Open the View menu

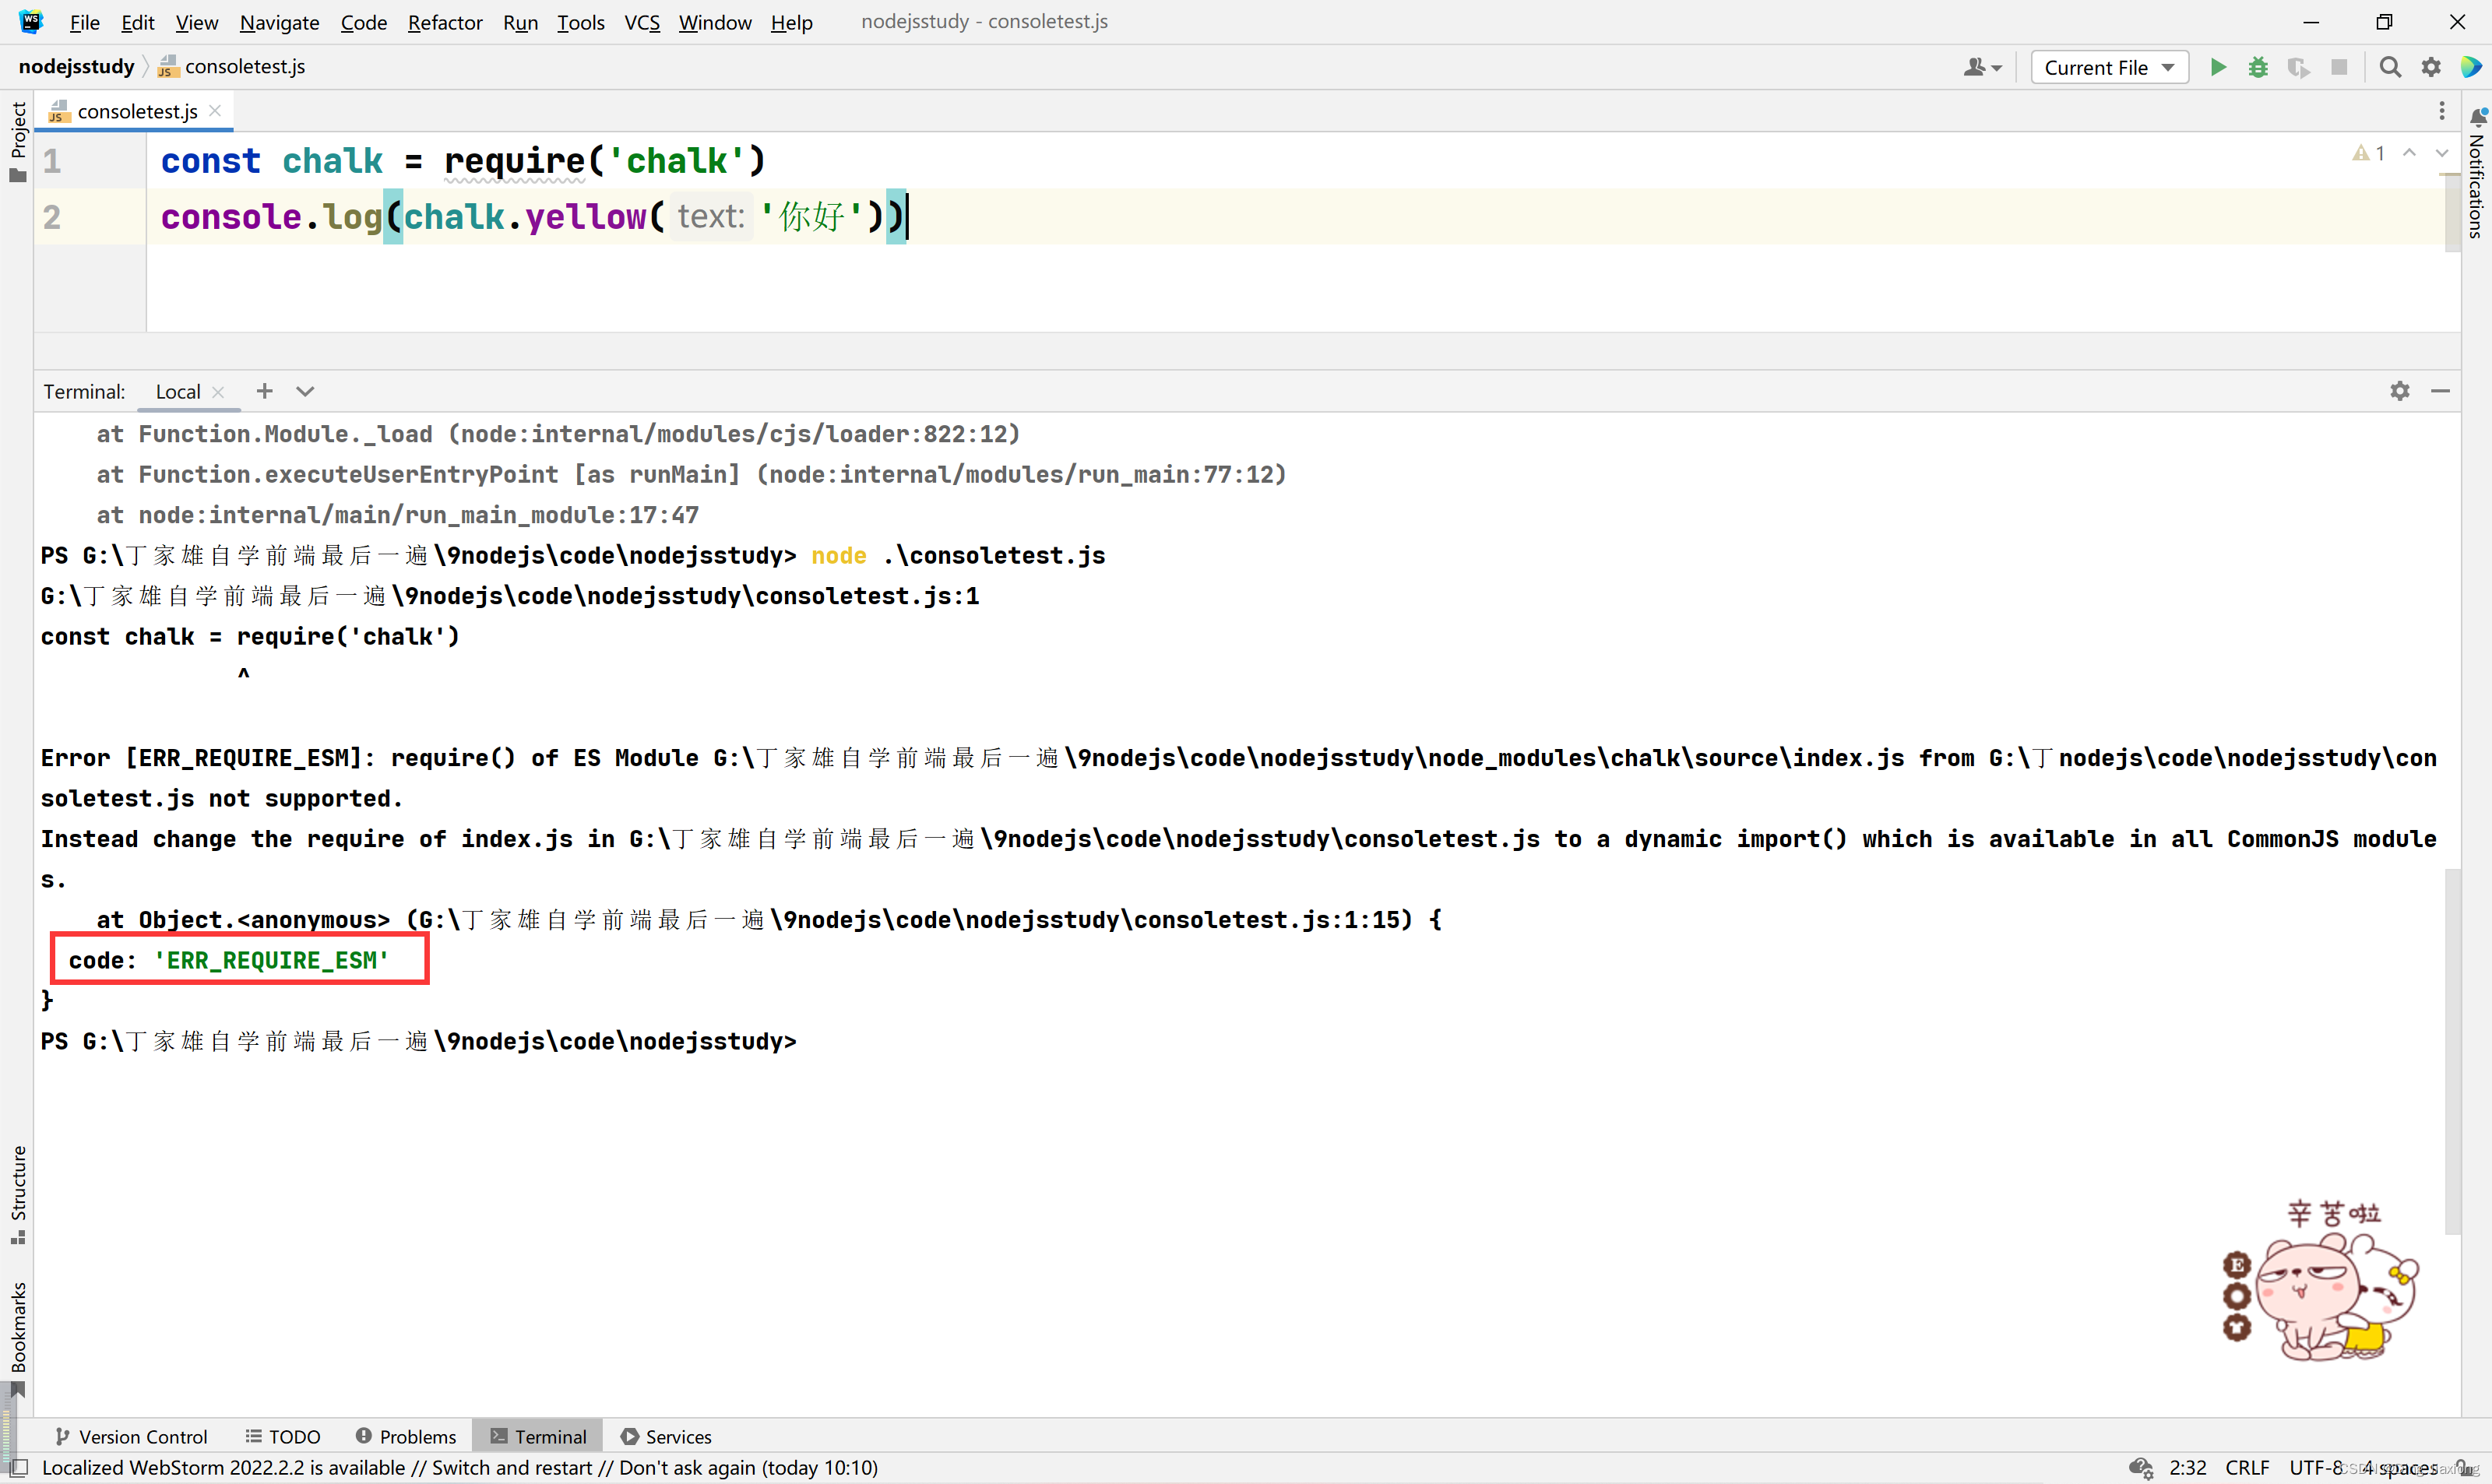click(196, 22)
